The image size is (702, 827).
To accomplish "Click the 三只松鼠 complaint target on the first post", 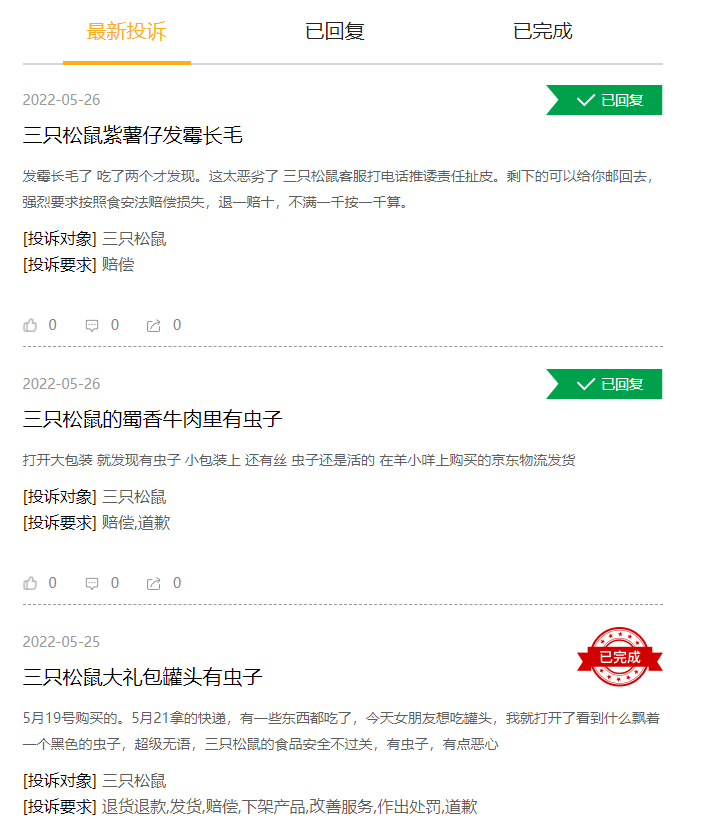I will pos(134,239).
